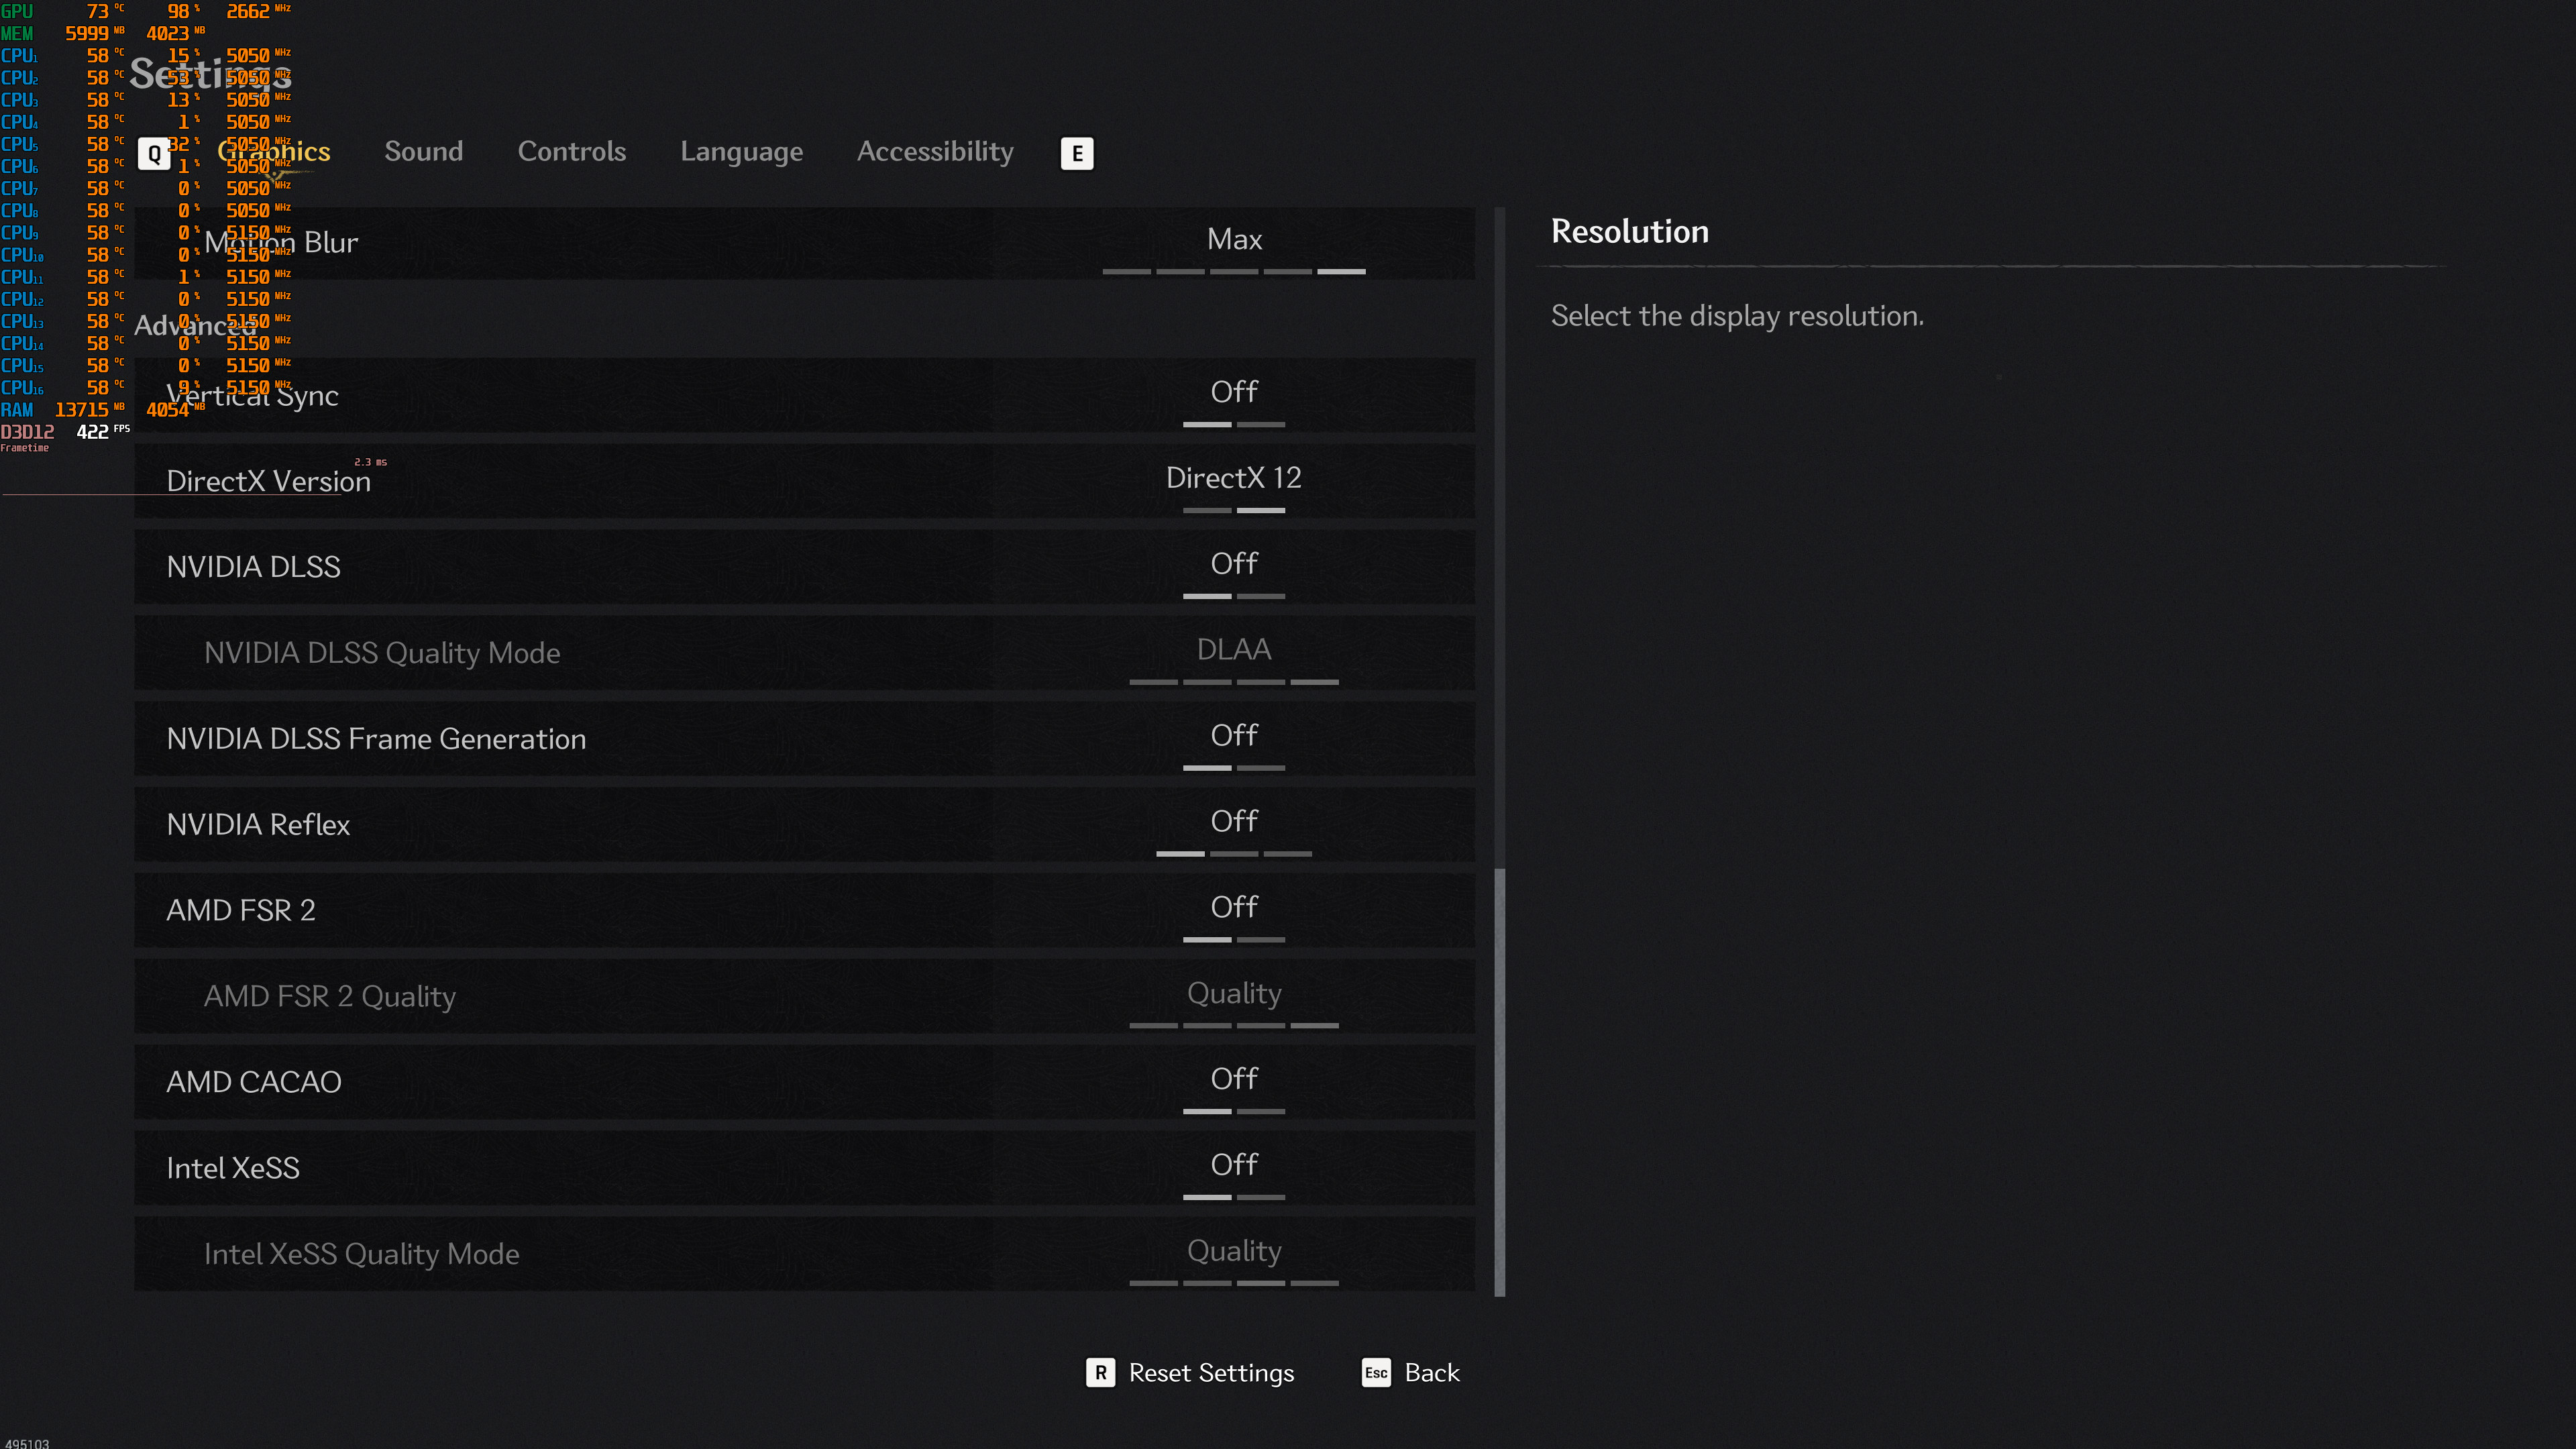Toggle the AMD FSR 2 setting
Screen dimensions: 2576x1449
pos(1233,910)
